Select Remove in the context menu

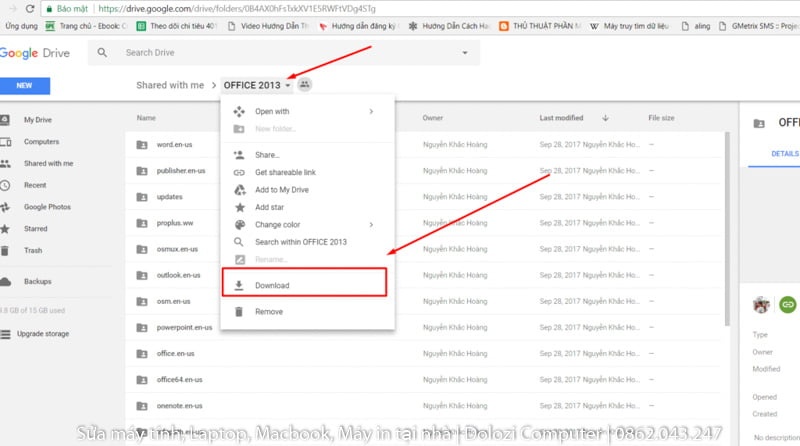(308, 311)
